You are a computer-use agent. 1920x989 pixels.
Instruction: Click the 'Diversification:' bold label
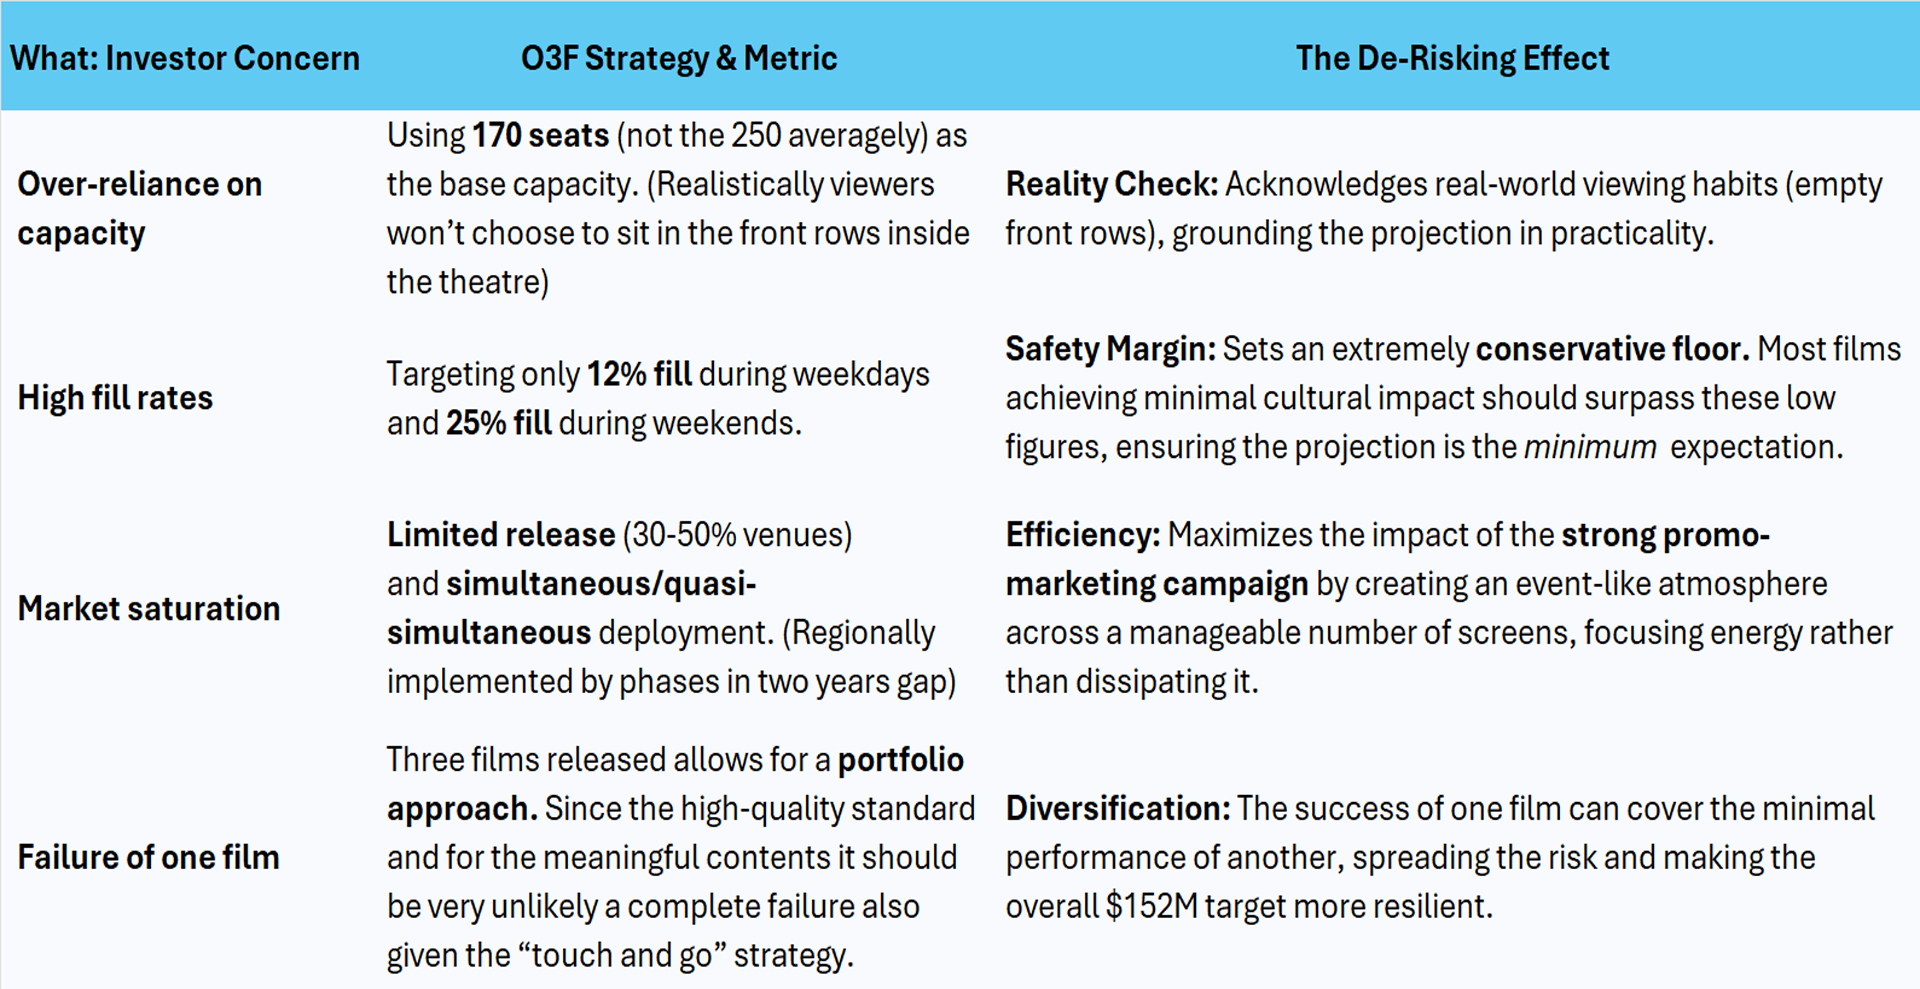[x=1118, y=808]
